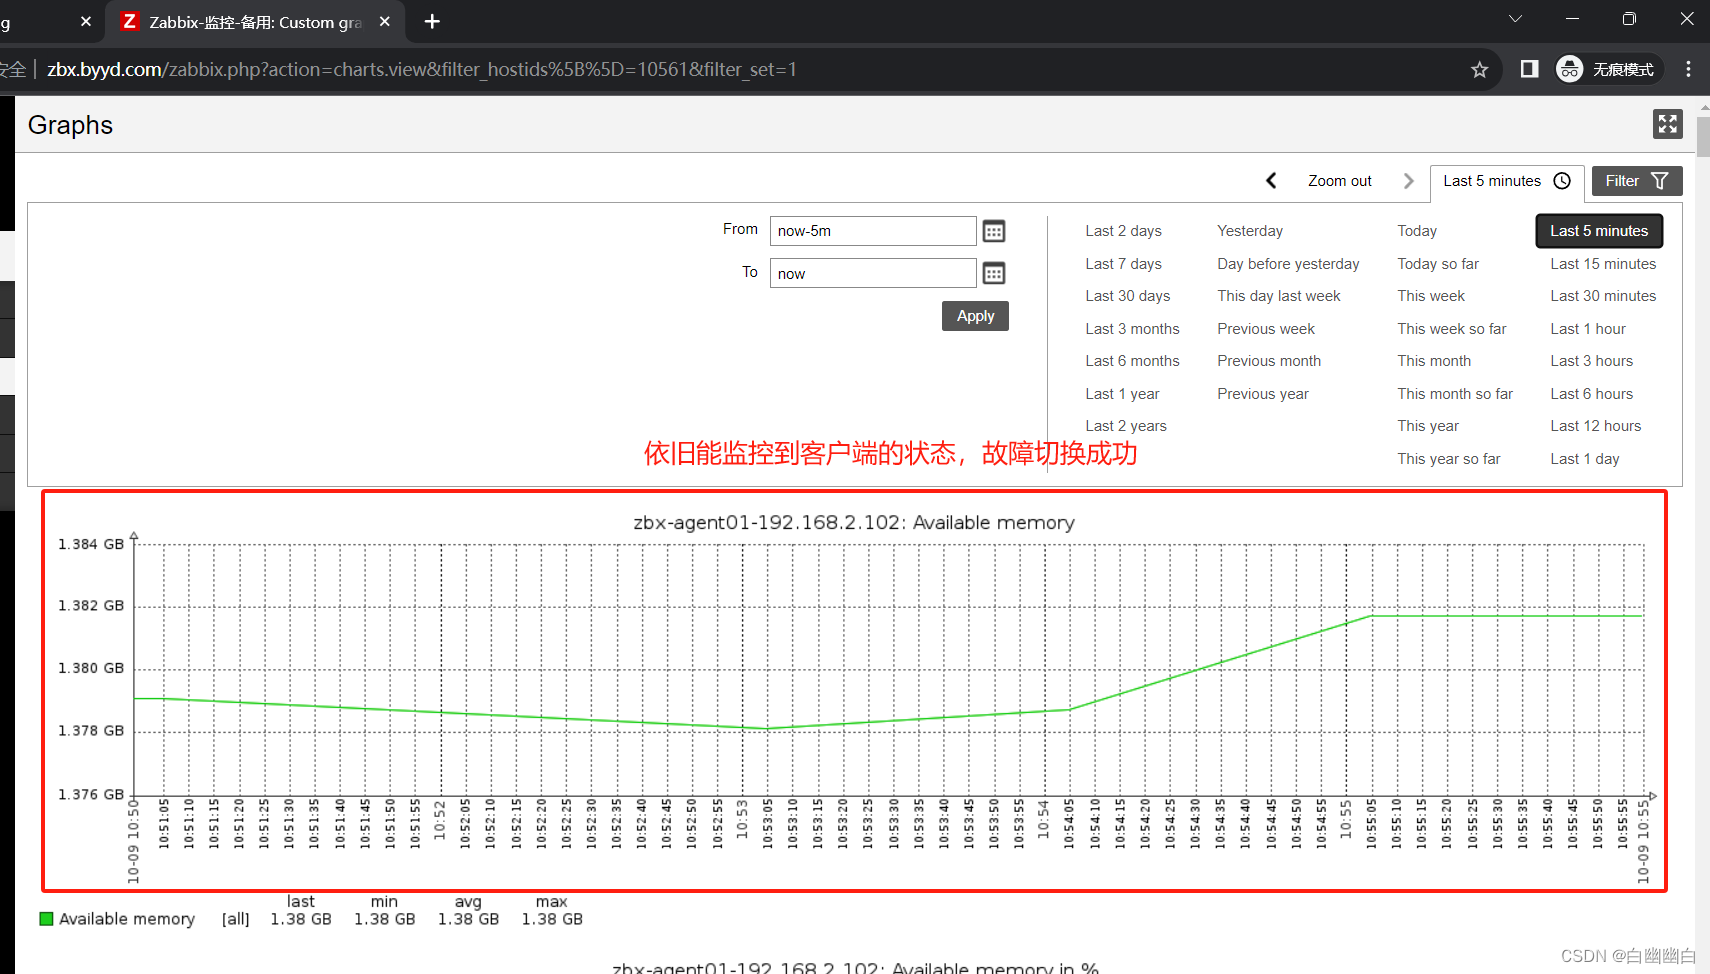Select Previous month range

1269,361
